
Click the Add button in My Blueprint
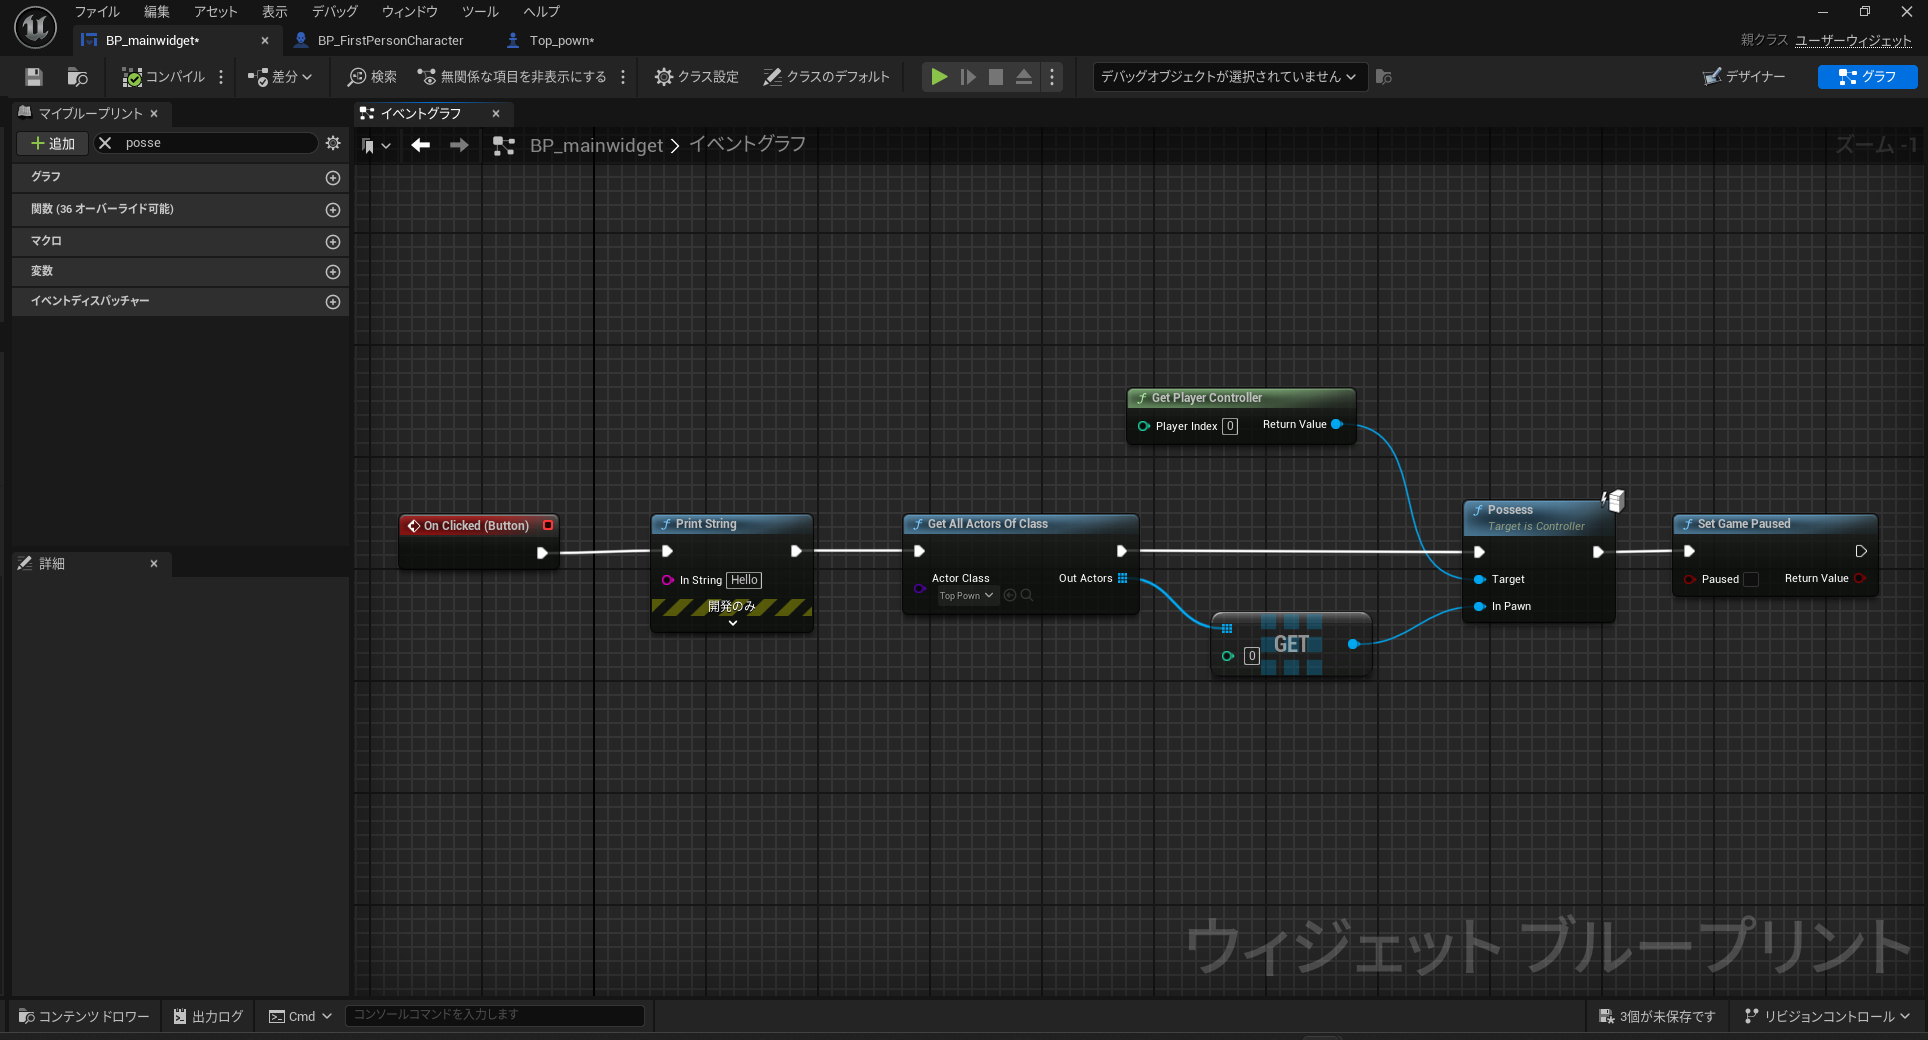tap(53, 143)
